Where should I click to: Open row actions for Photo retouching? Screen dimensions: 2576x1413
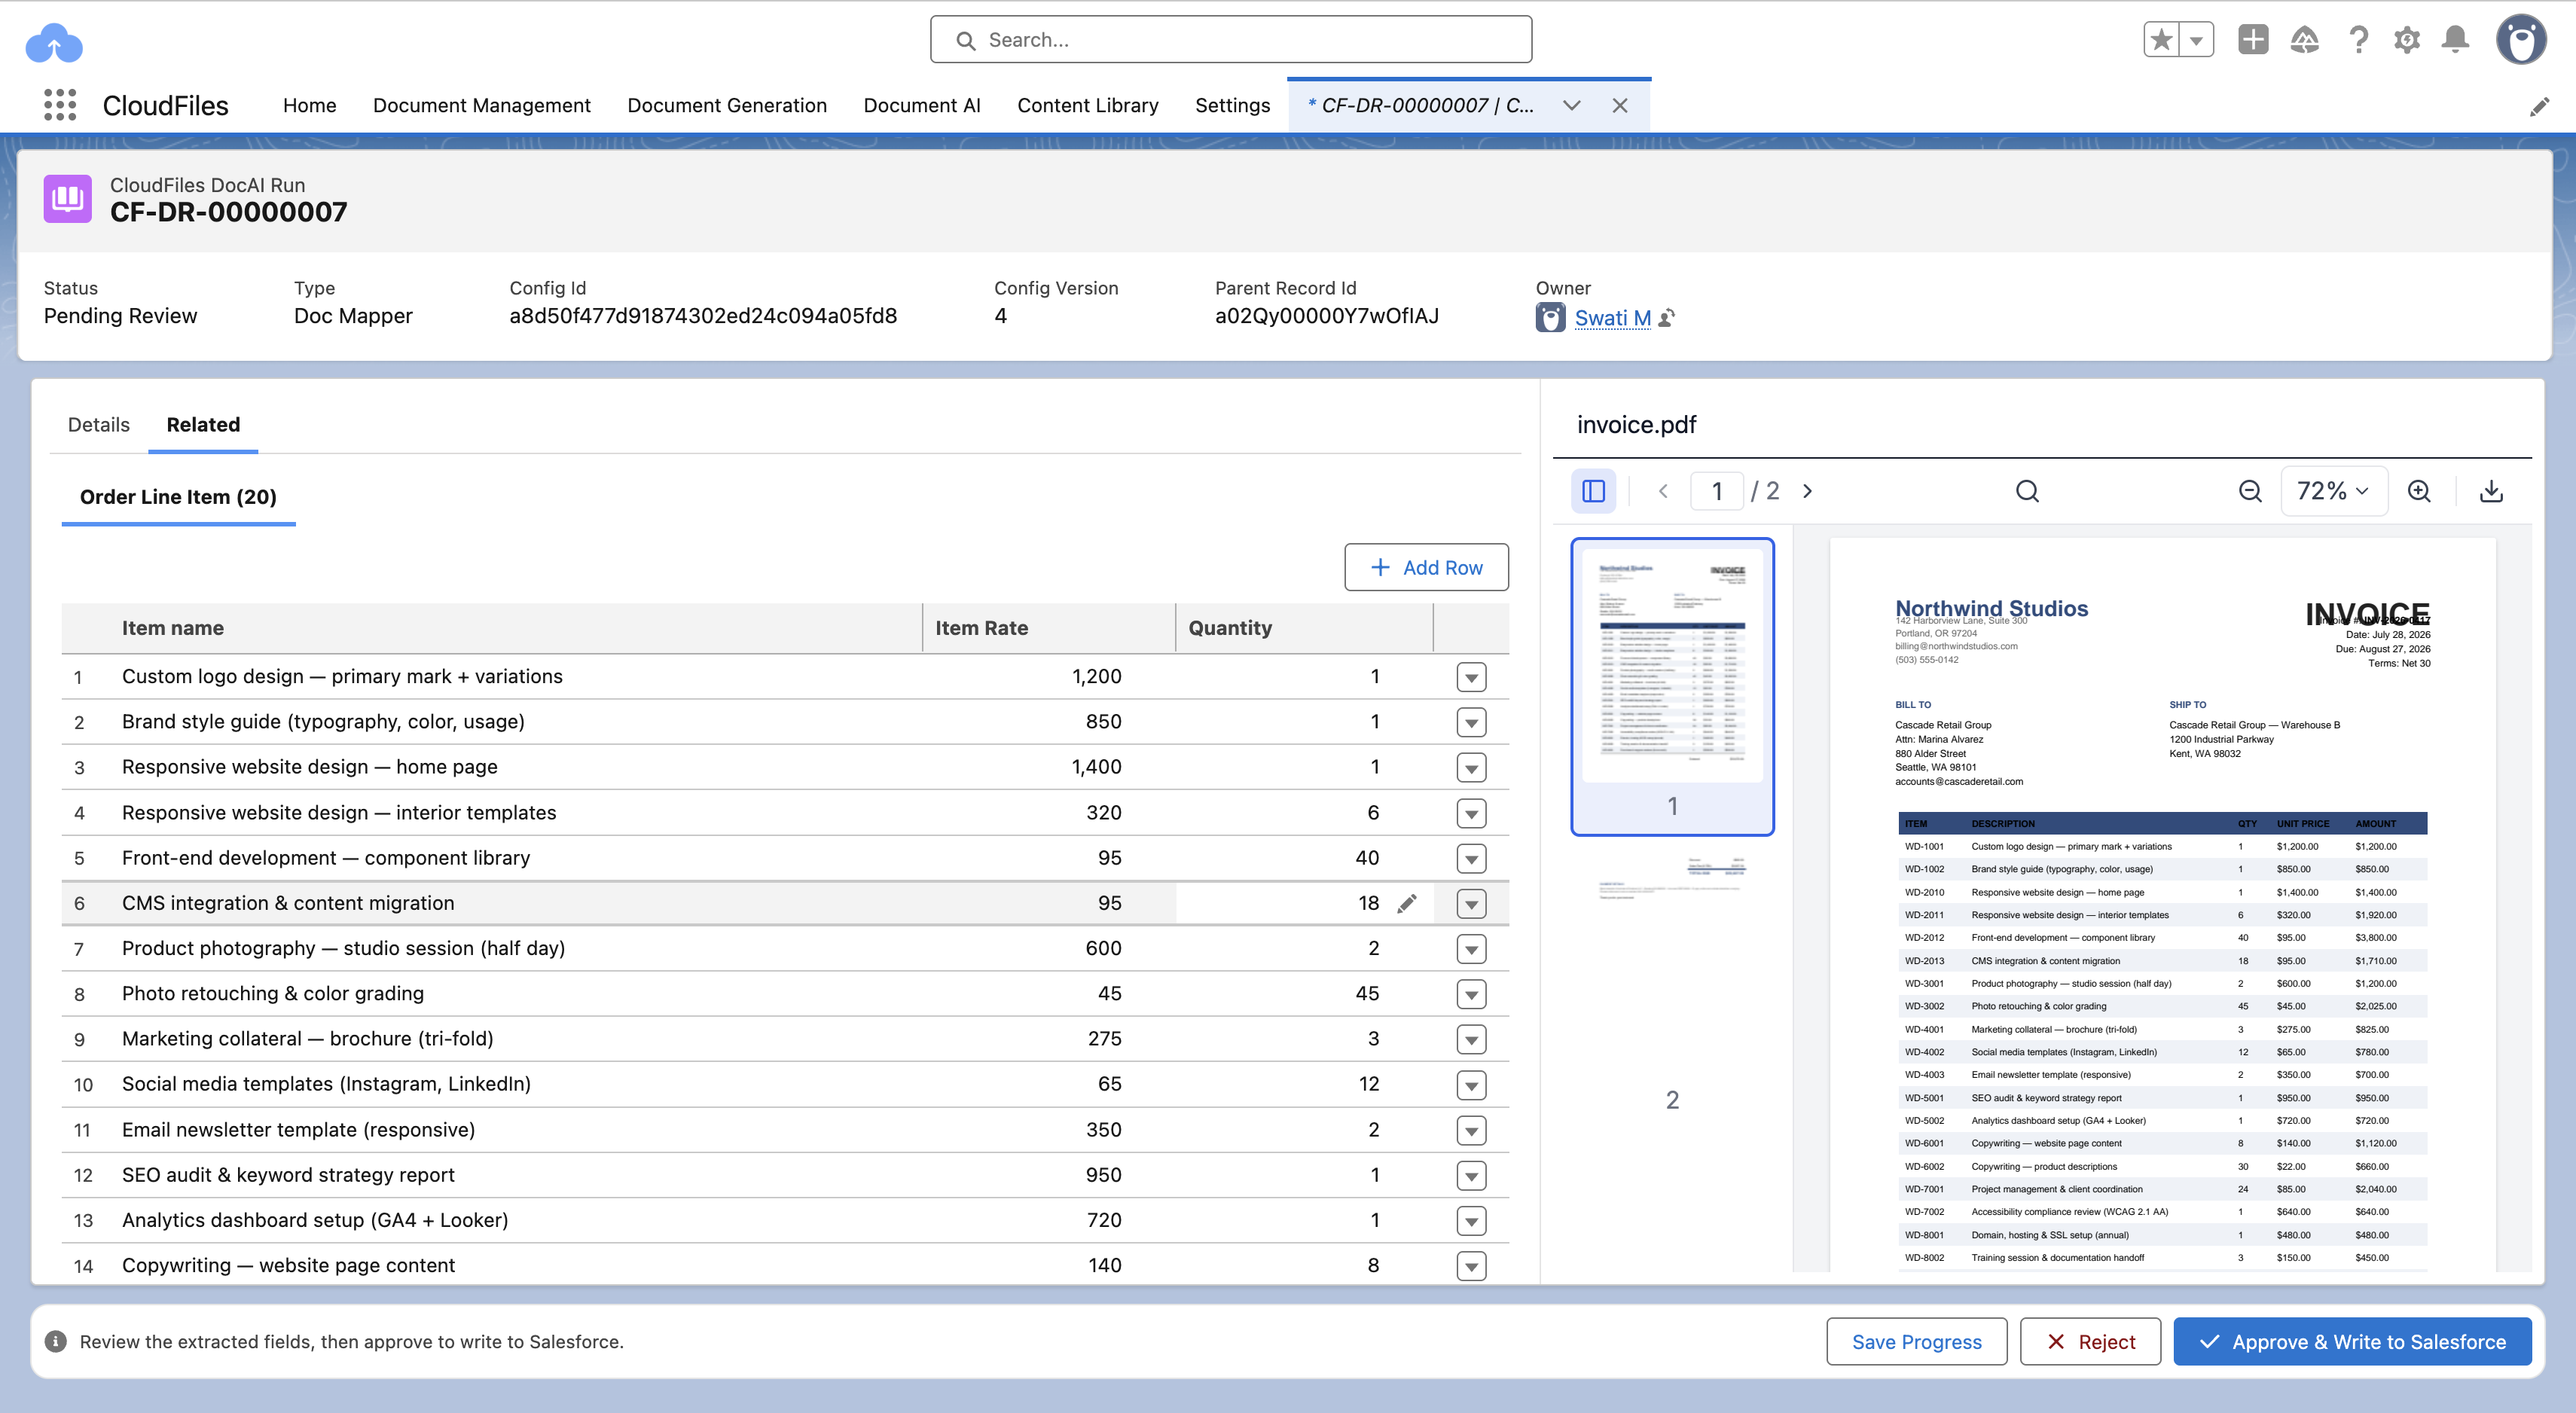click(x=1471, y=994)
